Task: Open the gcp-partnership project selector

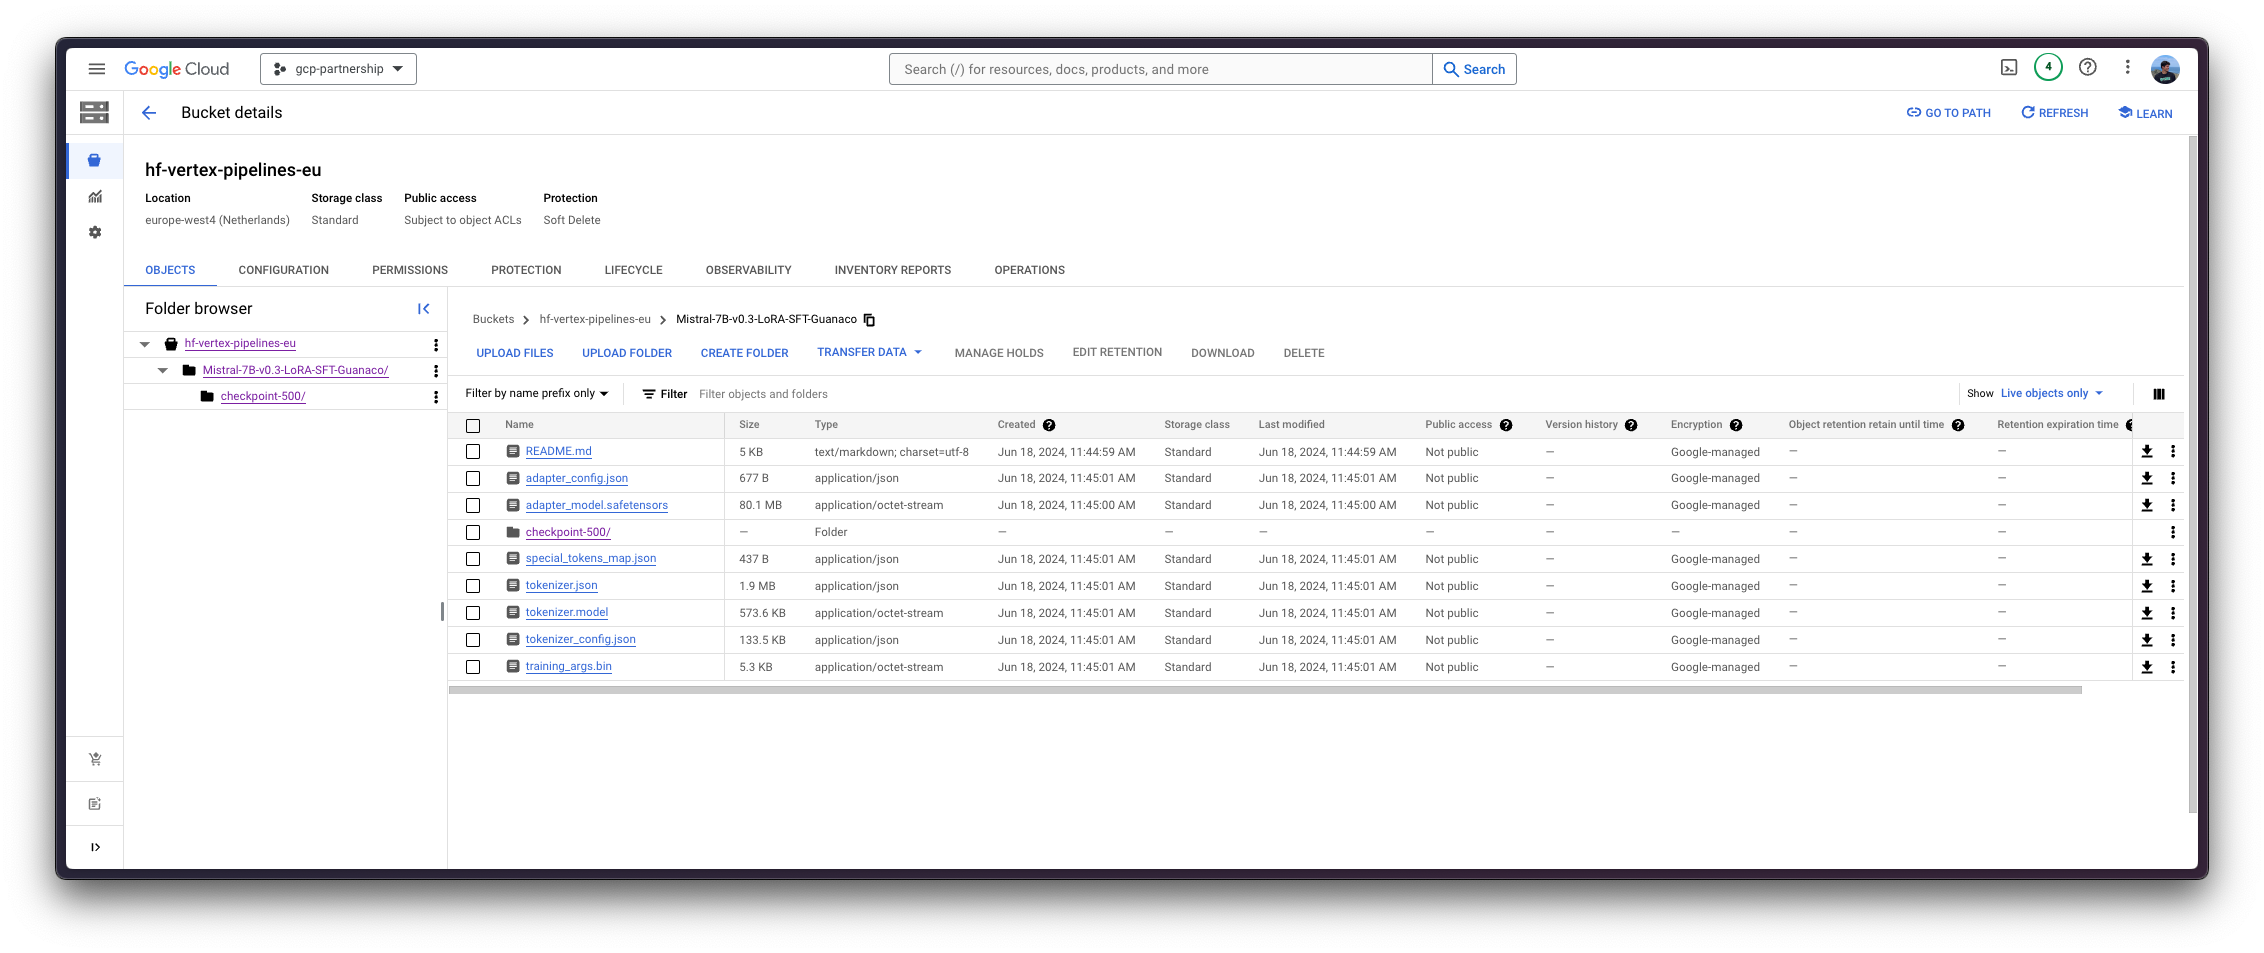Action: click(338, 69)
